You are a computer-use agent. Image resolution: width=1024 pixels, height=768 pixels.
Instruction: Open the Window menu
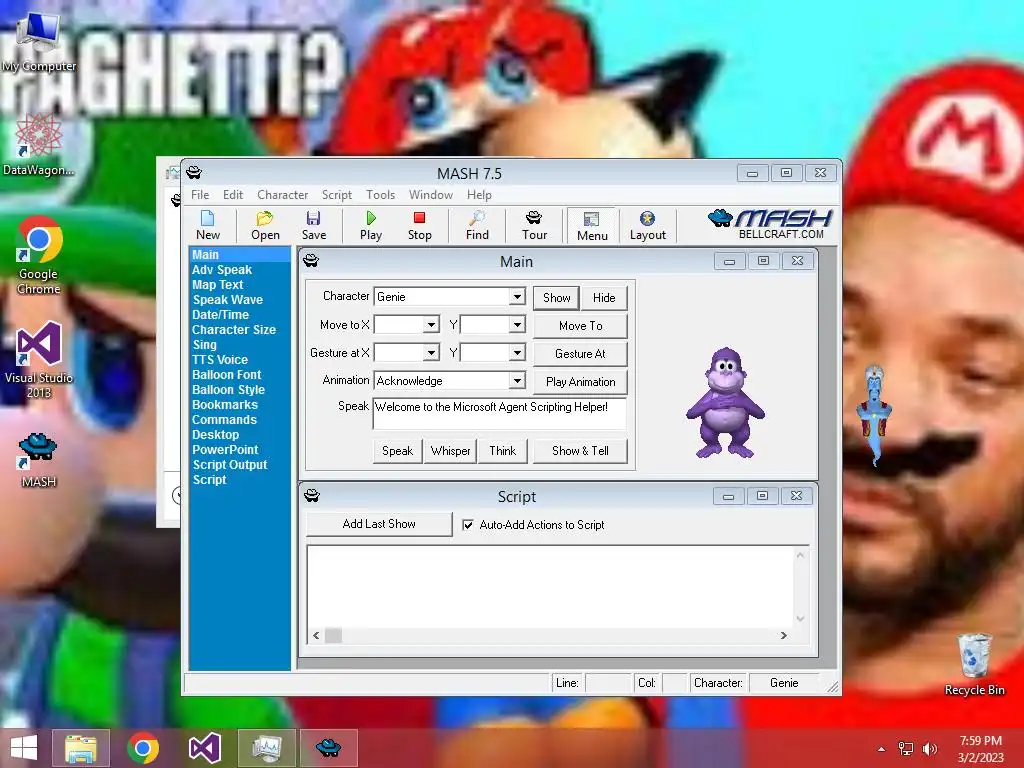tap(430, 195)
